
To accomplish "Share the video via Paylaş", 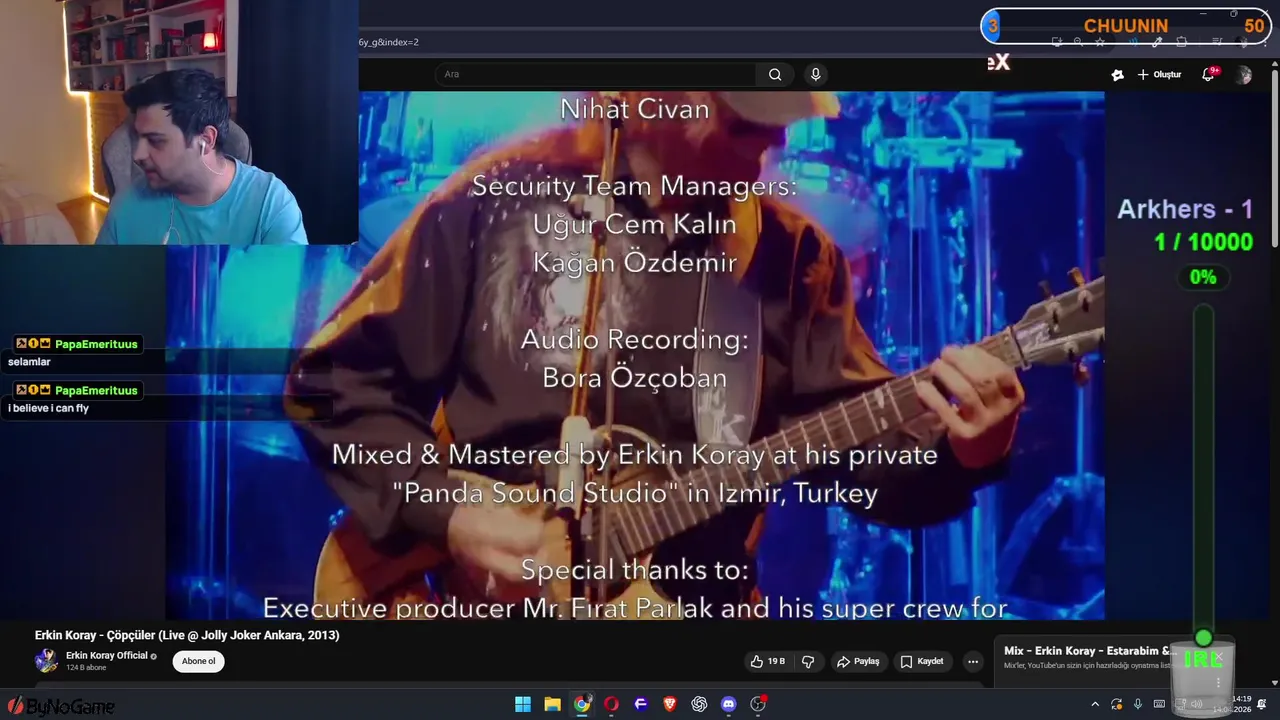I will pos(858,661).
